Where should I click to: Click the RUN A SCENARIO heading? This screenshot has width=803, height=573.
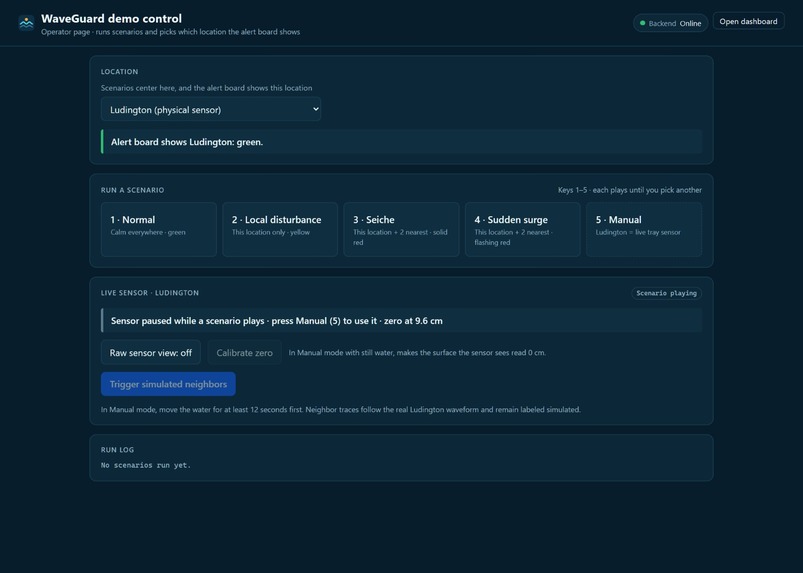[x=133, y=190]
